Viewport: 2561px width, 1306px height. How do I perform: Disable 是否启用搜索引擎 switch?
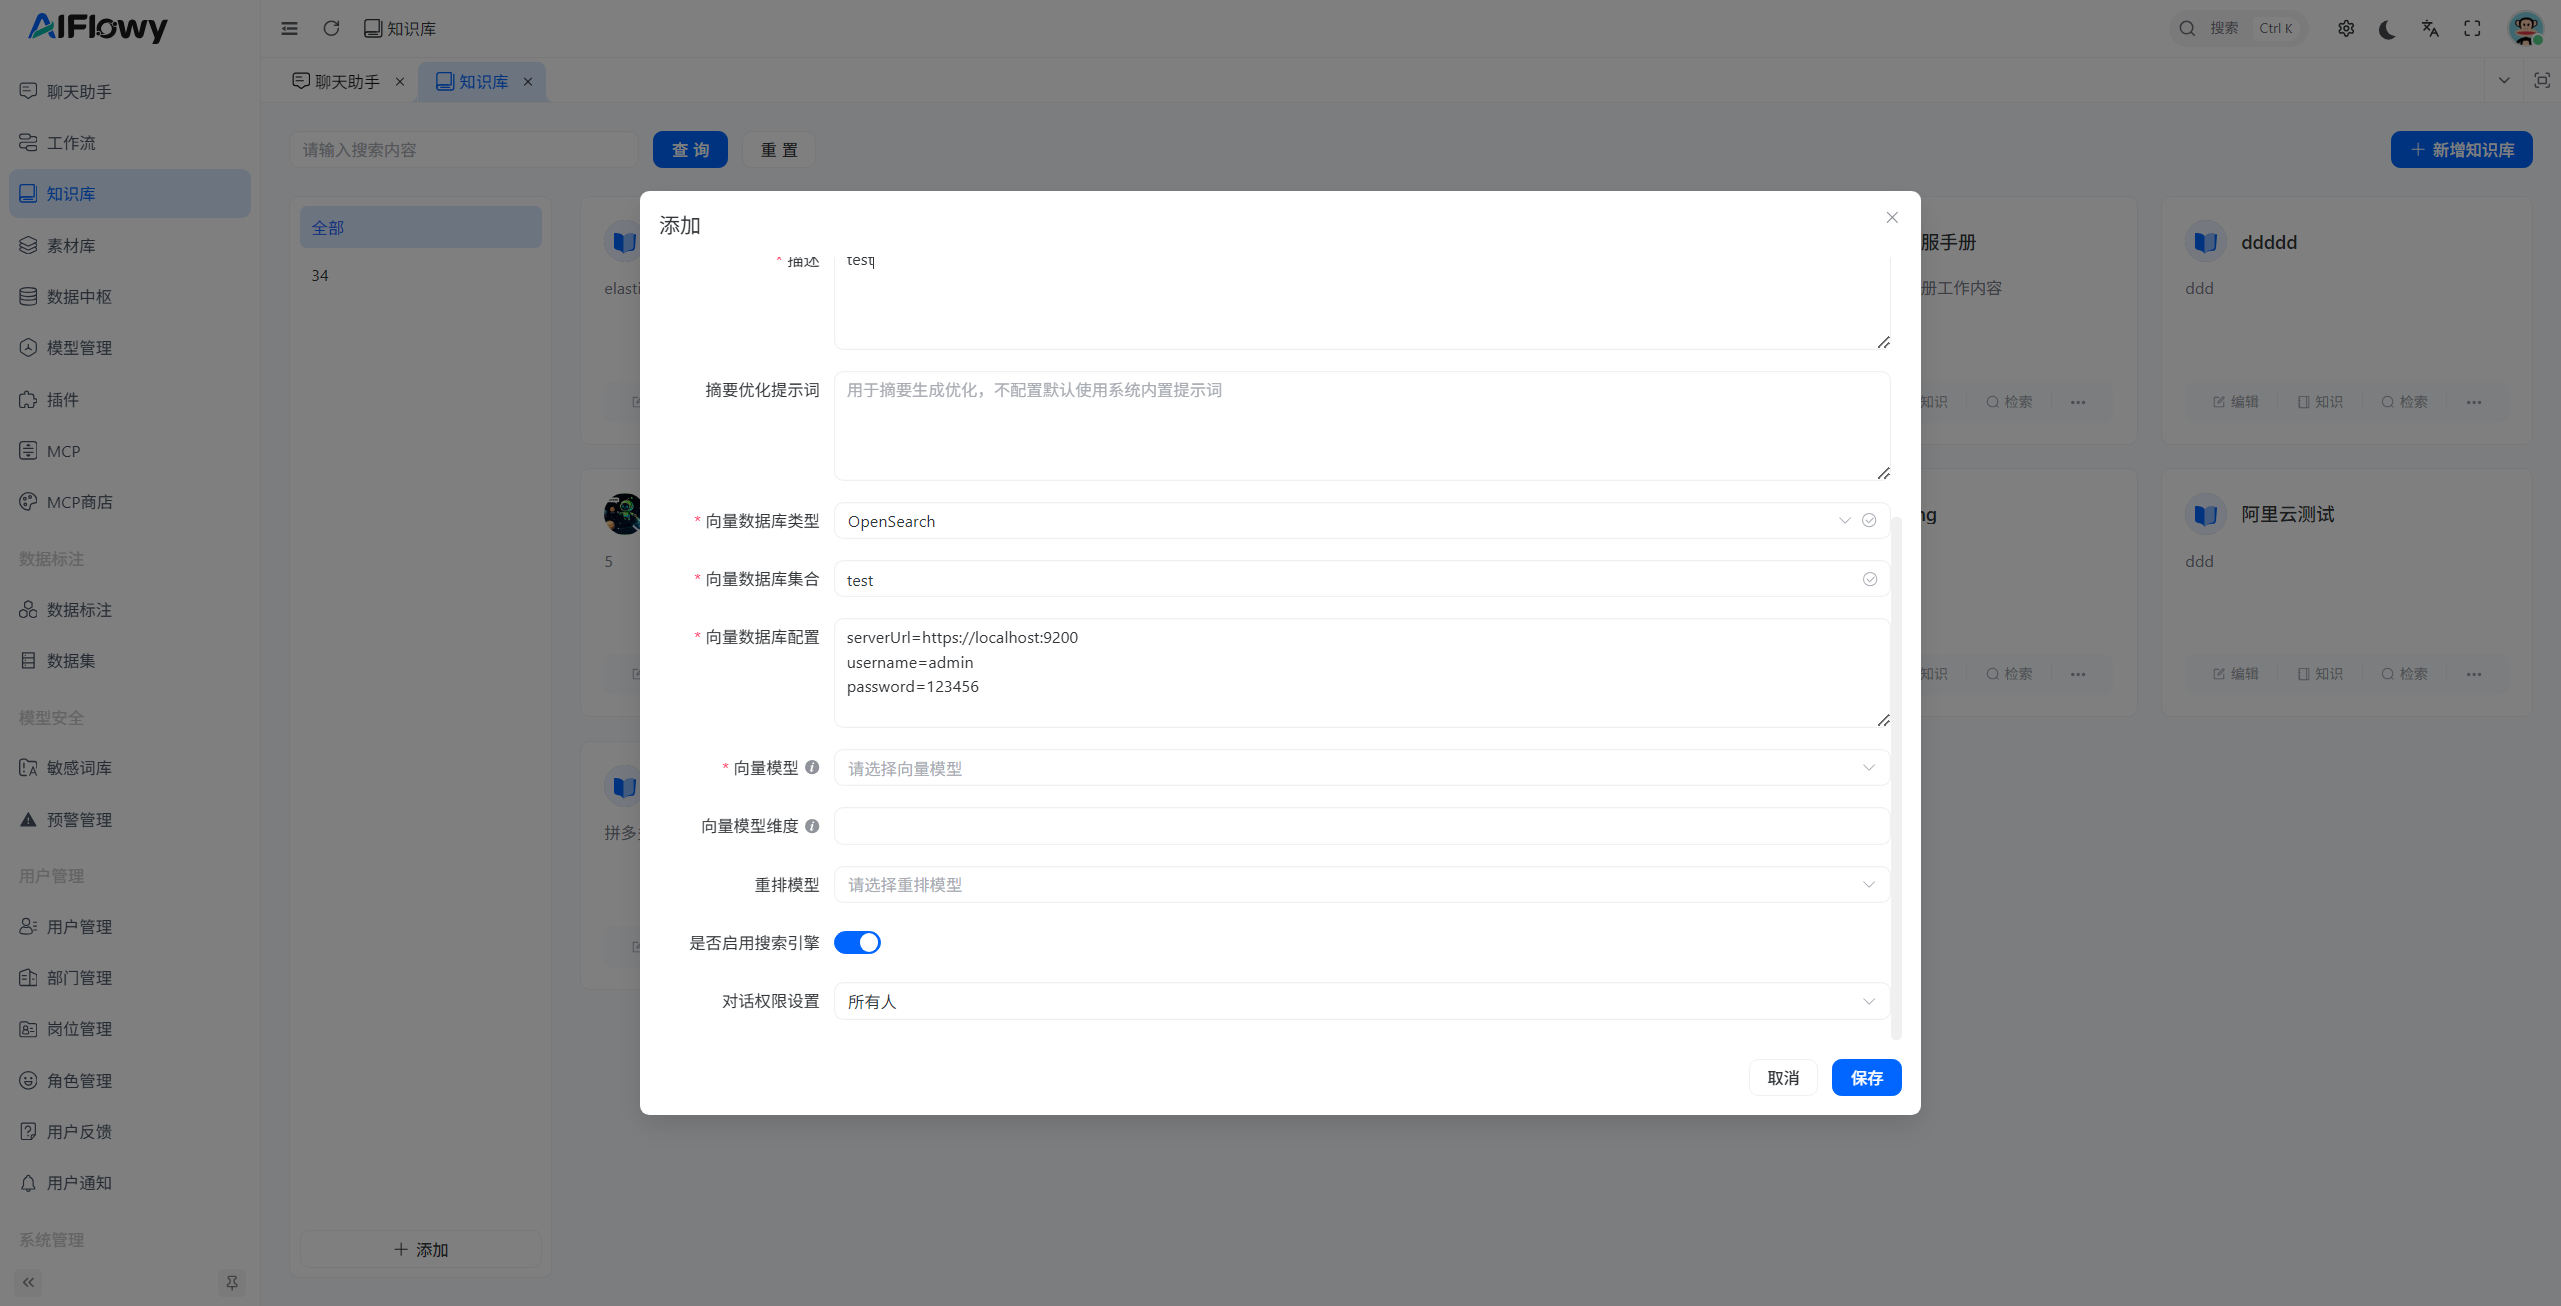pyautogui.click(x=856, y=942)
